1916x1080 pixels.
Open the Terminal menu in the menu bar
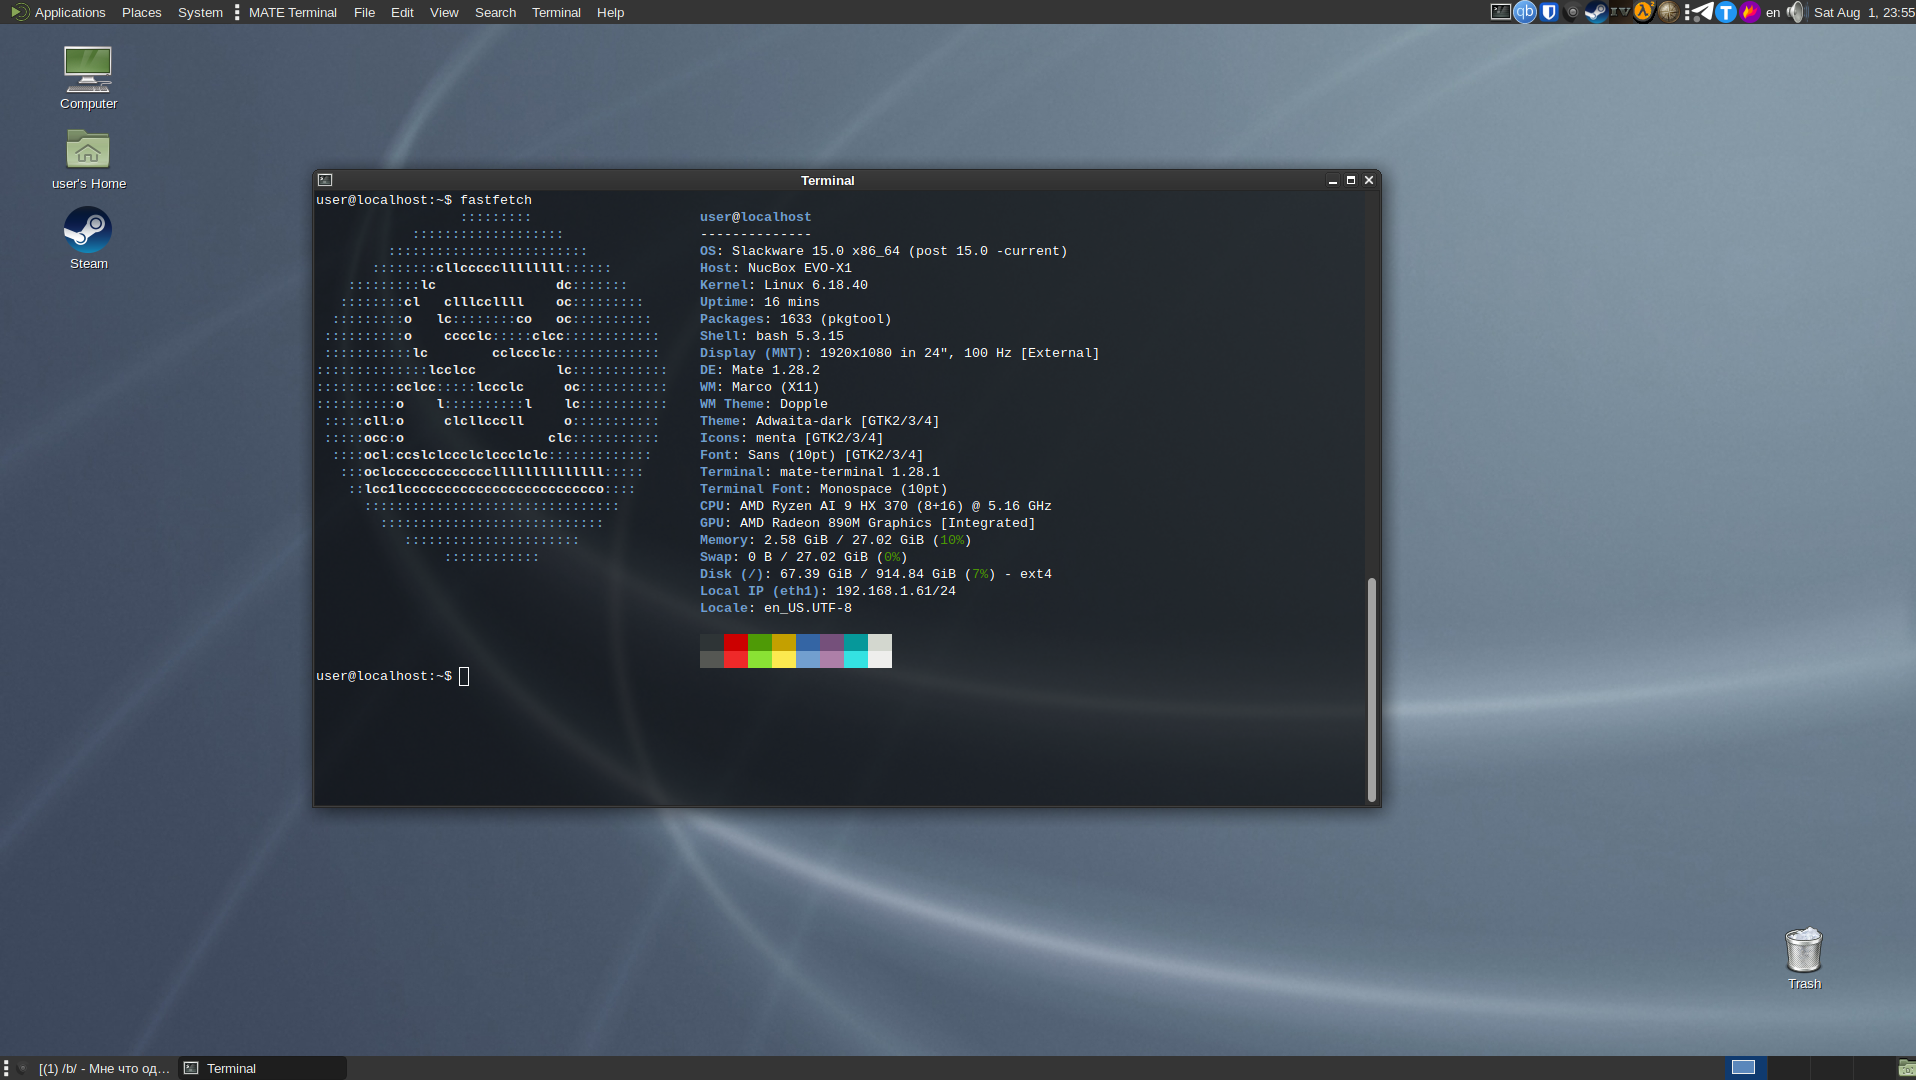pyautogui.click(x=556, y=12)
